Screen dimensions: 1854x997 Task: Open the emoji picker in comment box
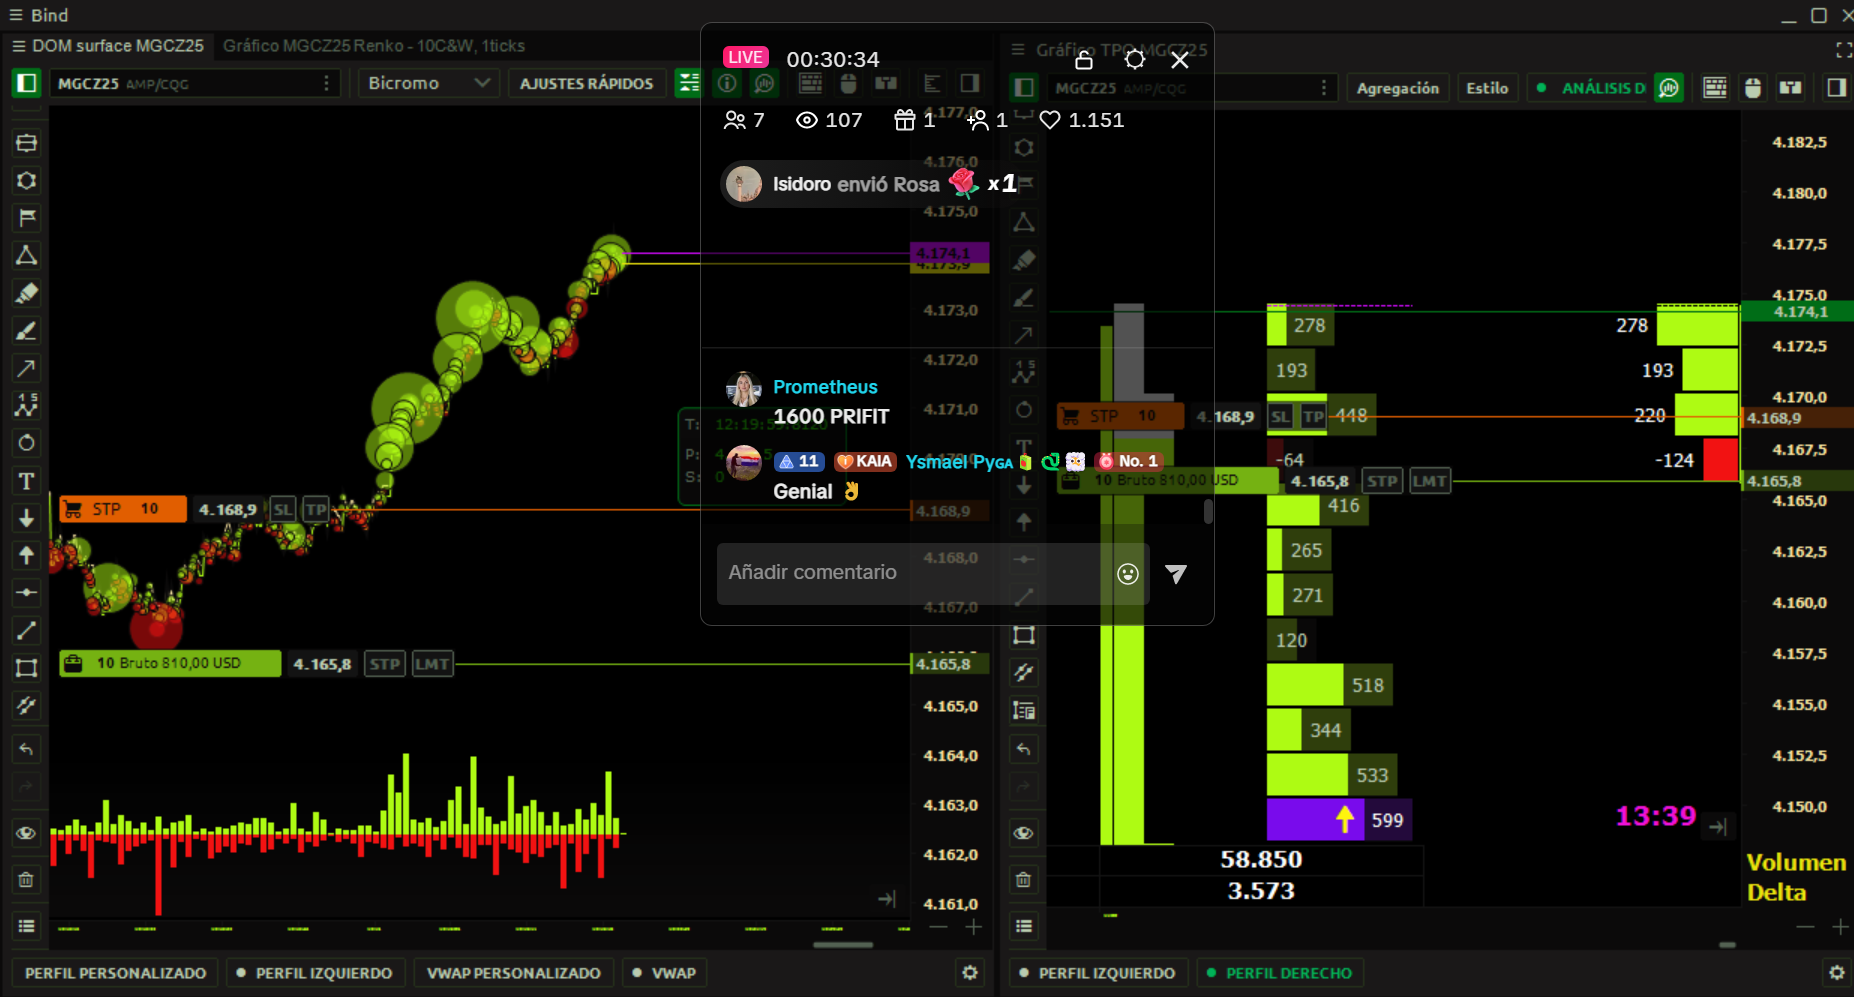point(1127,573)
